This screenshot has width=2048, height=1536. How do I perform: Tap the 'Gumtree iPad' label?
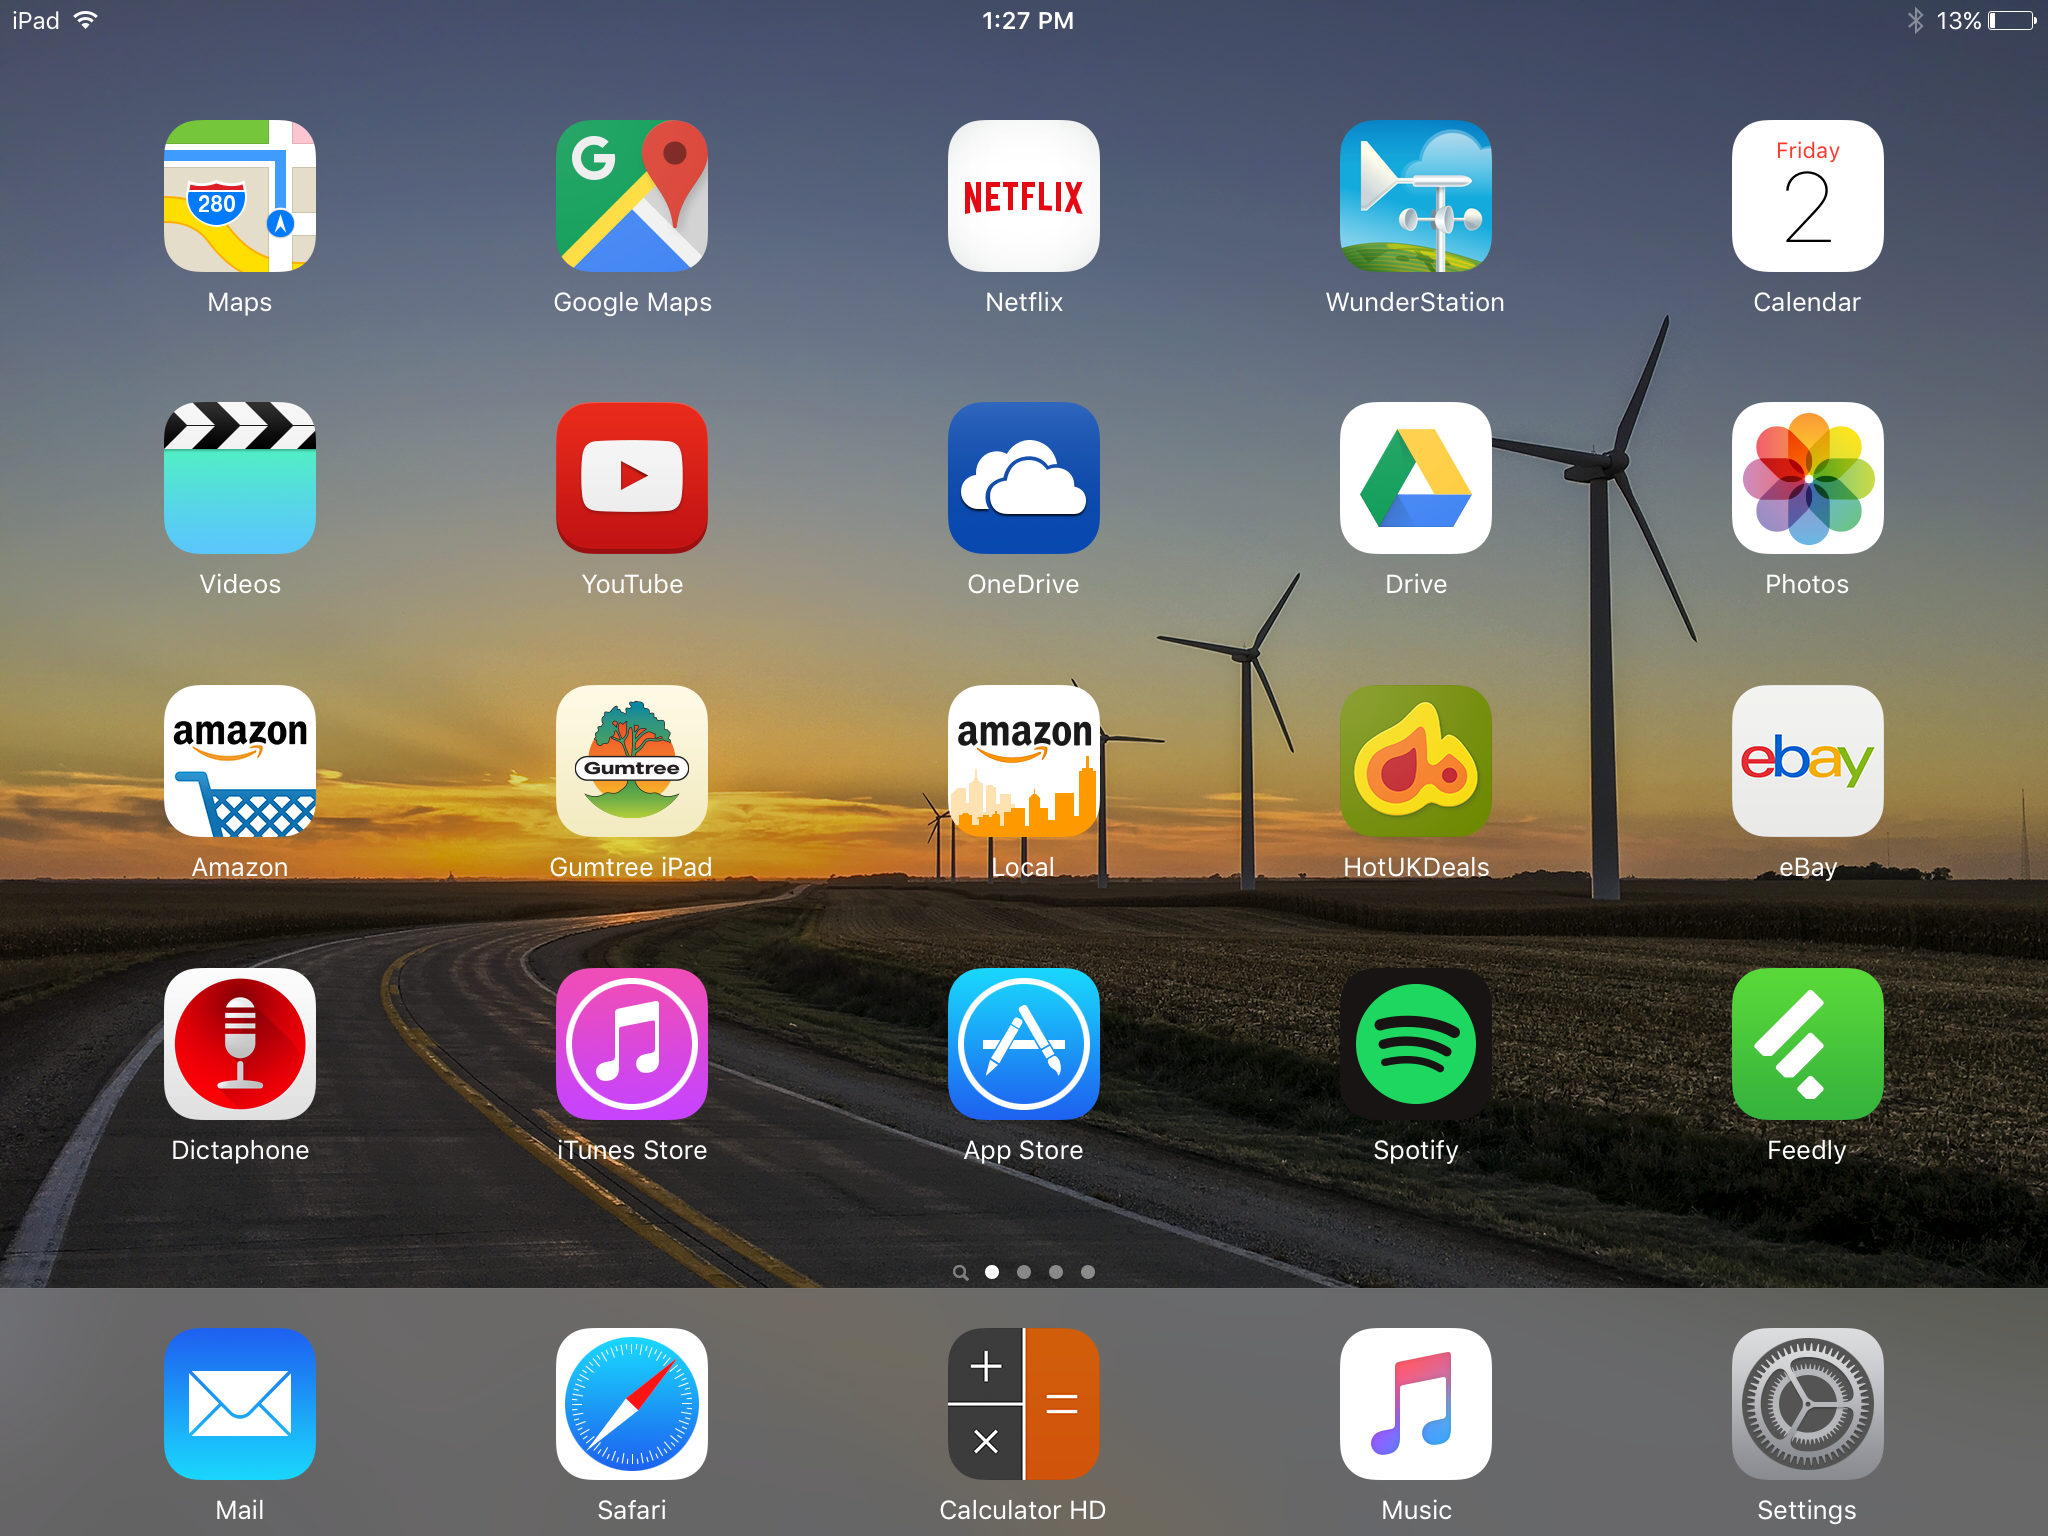click(631, 867)
